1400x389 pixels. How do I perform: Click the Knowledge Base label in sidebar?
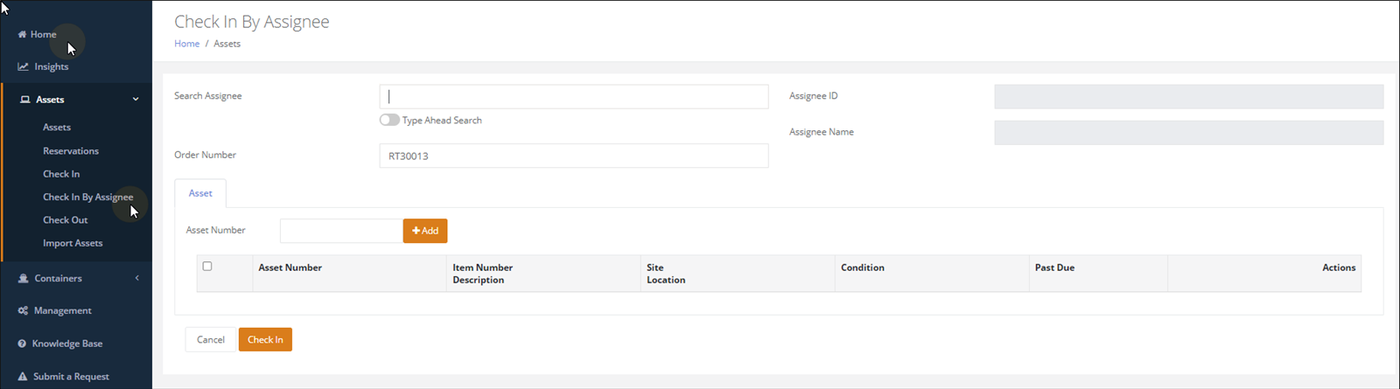click(x=67, y=343)
